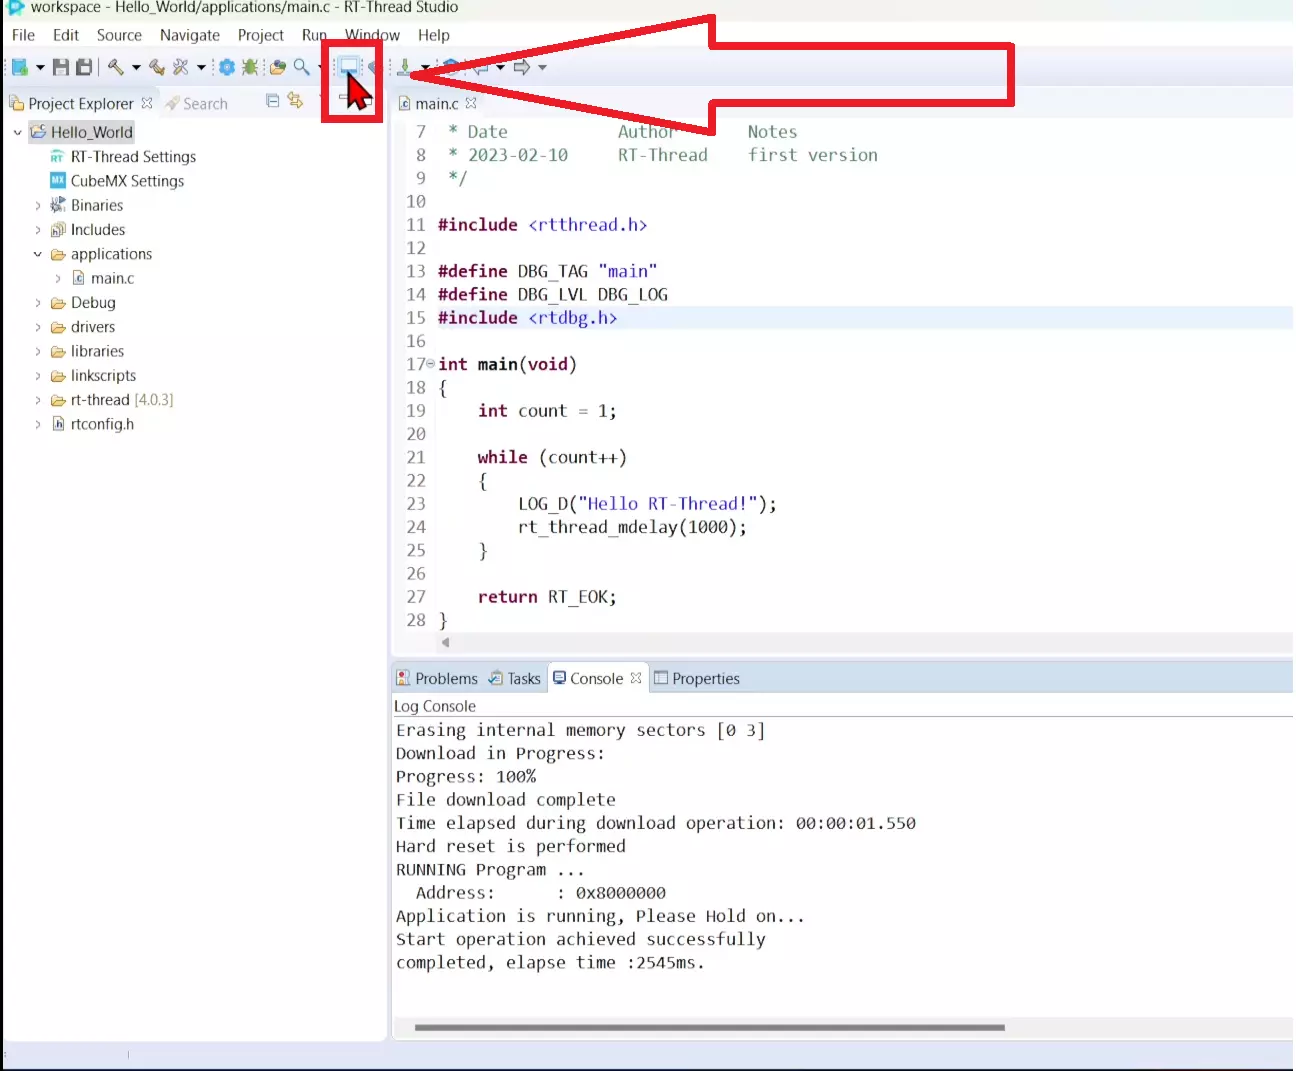Click the Save floppy disk icon
This screenshot has width=1296, height=1071.
pyautogui.click(x=61, y=67)
